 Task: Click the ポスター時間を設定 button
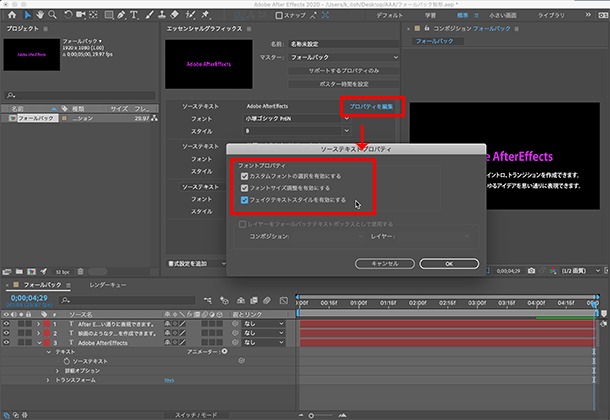(344, 84)
